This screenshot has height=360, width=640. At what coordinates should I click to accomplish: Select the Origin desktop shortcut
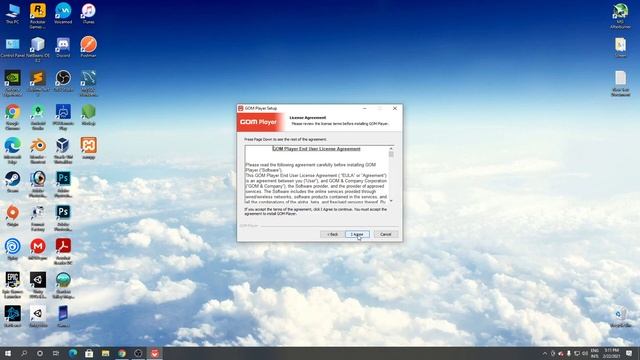pyautogui.click(x=13, y=216)
